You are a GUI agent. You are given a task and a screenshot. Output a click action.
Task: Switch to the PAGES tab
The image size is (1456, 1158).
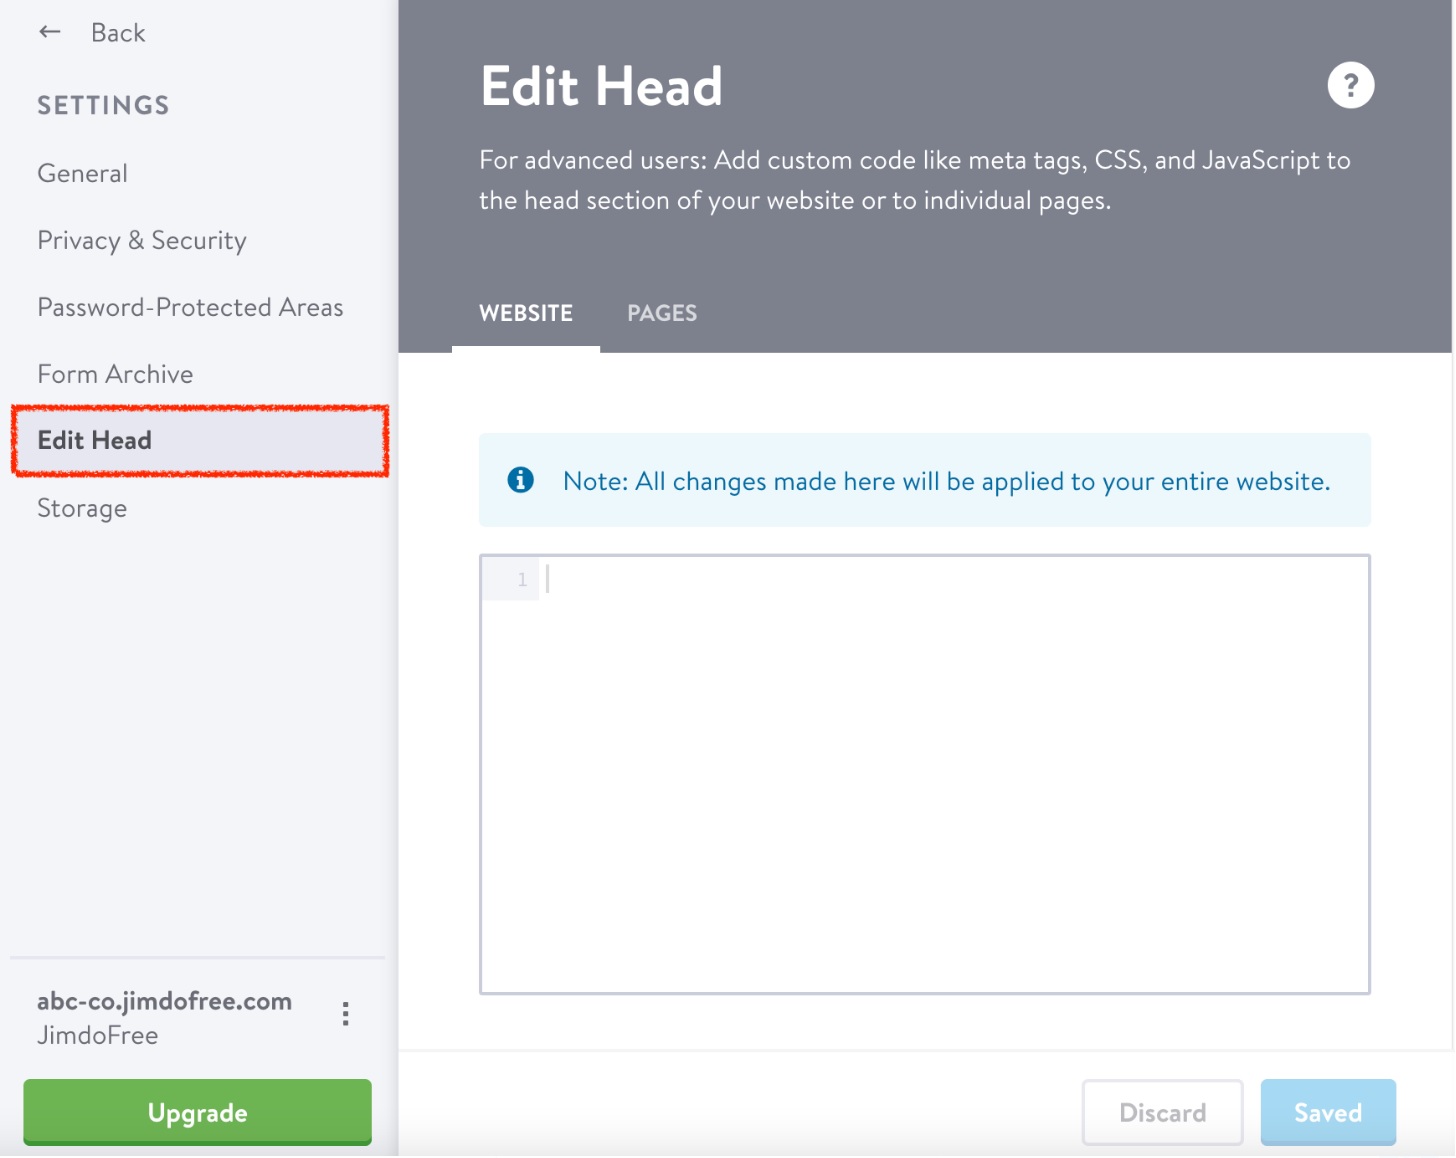[x=662, y=314]
